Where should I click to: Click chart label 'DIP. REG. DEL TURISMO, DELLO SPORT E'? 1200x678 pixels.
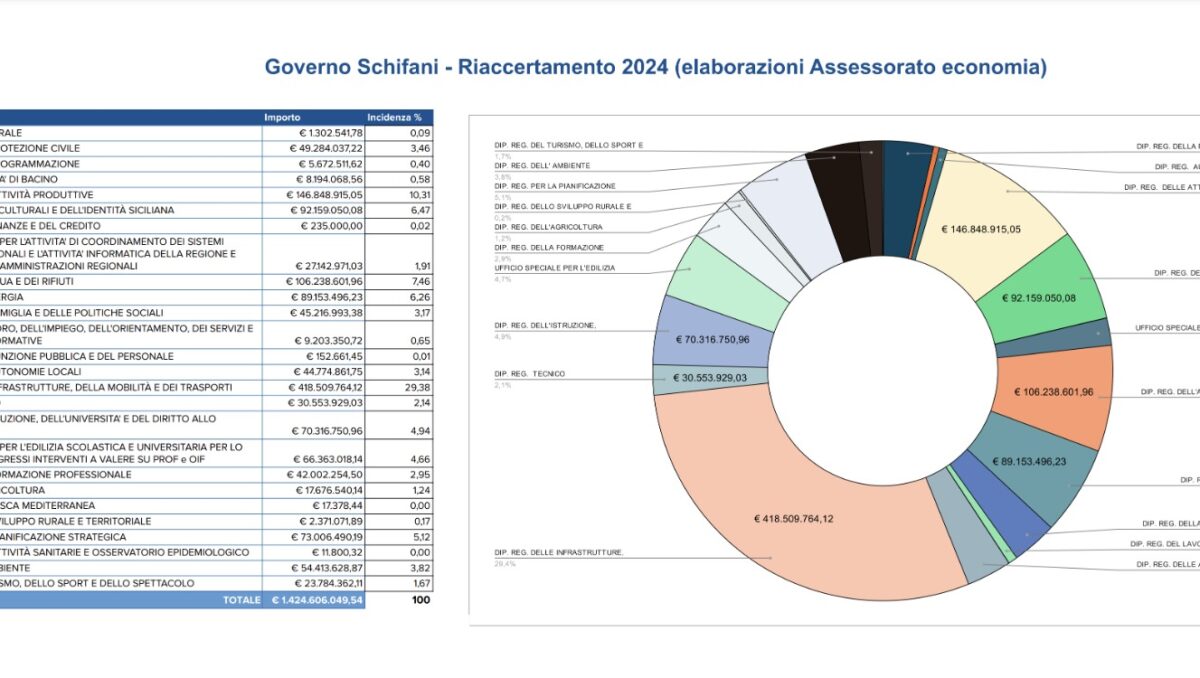click(568, 145)
